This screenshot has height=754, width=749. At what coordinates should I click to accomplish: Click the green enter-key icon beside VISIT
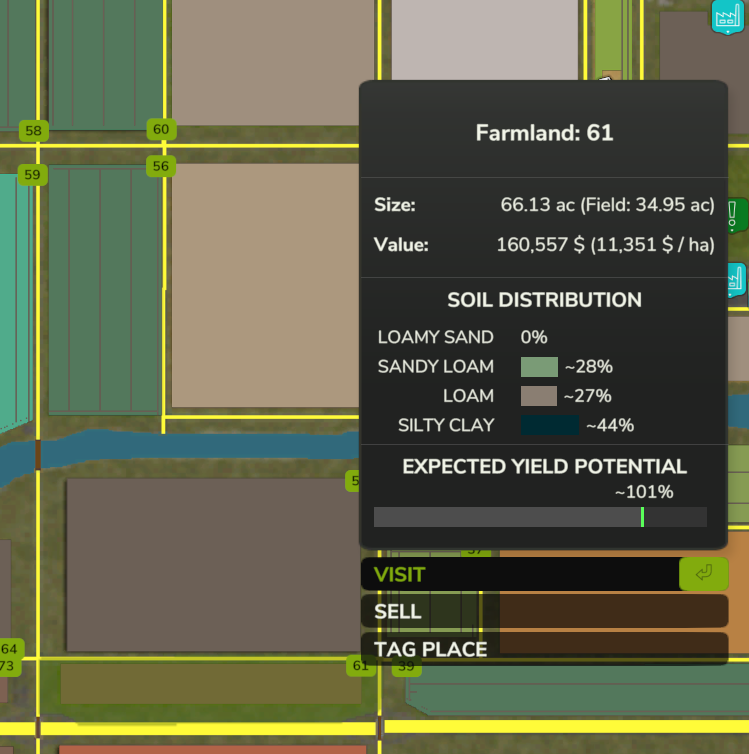(703, 574)
